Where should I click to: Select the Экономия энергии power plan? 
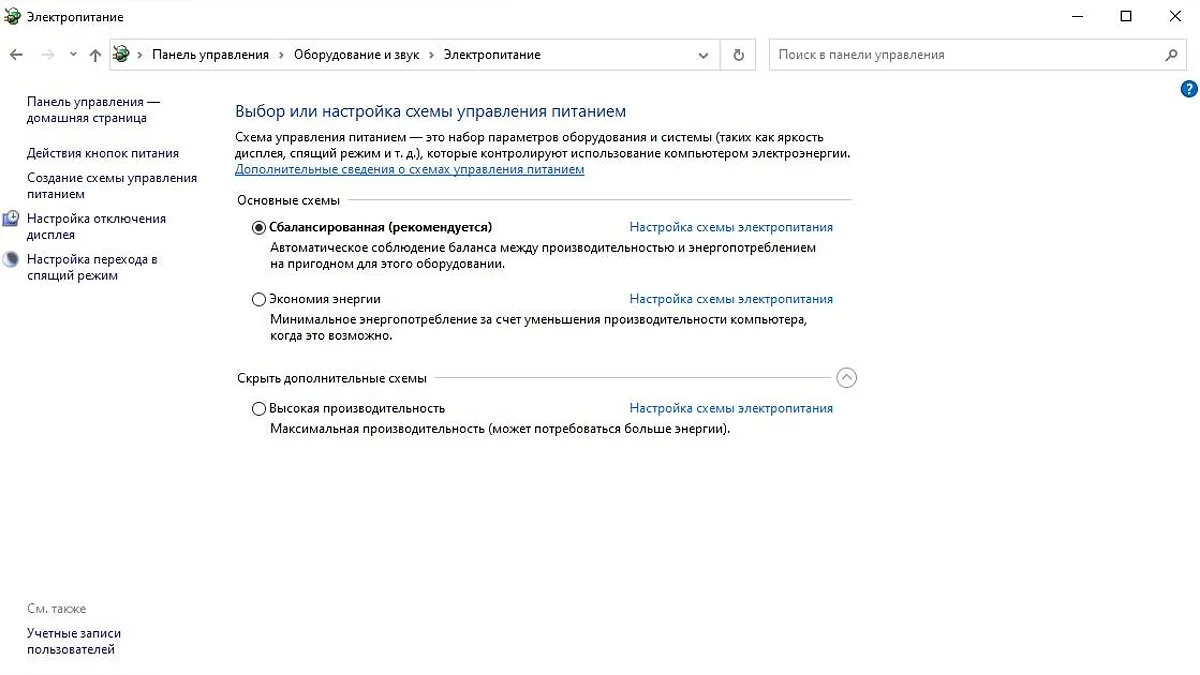coord(259,299)
